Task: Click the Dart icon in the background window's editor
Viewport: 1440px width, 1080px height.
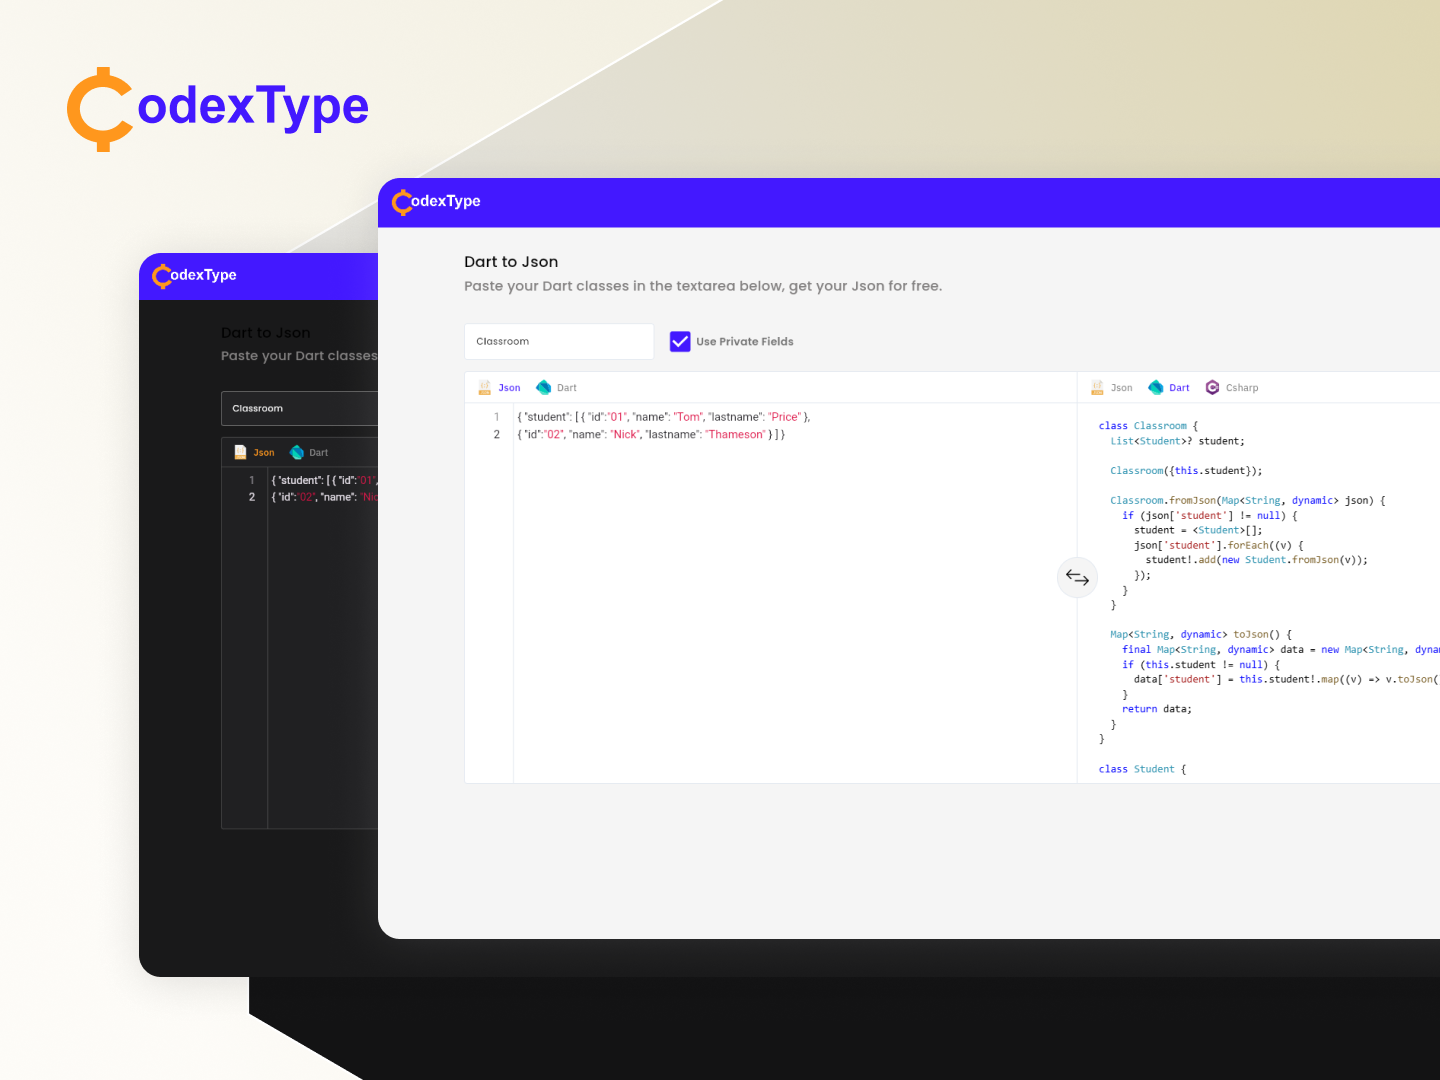Action: (297, 452)
